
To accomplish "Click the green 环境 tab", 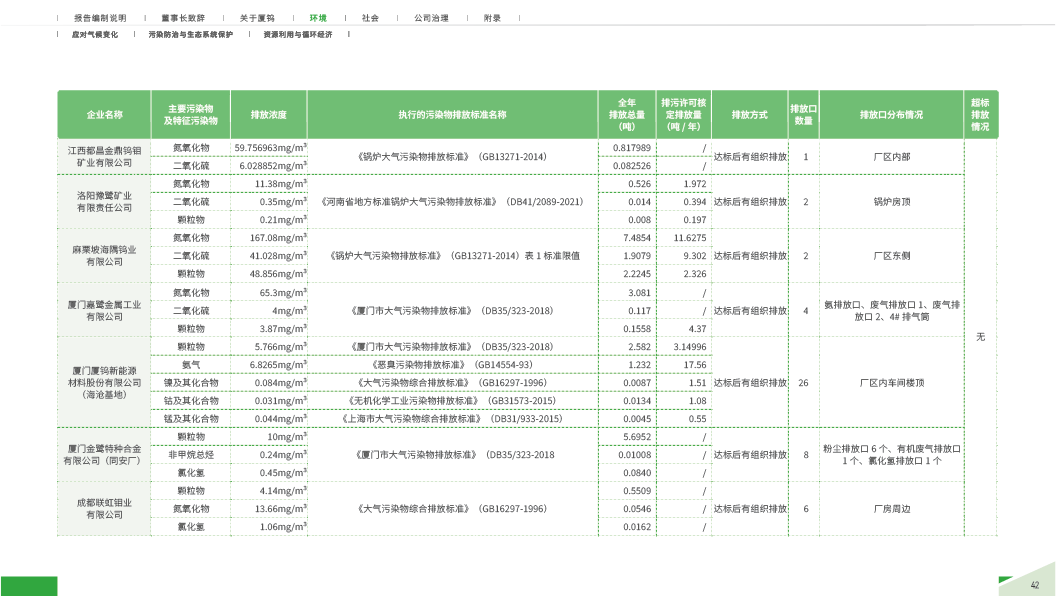I will pyautogui.click(x=318, y=18).
